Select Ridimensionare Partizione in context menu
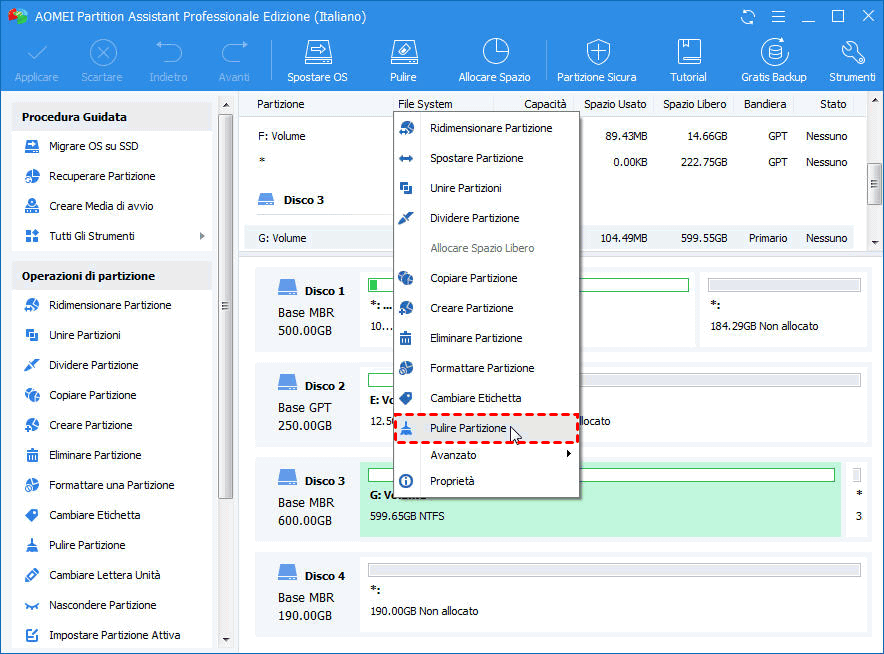 tap(490, 128)
